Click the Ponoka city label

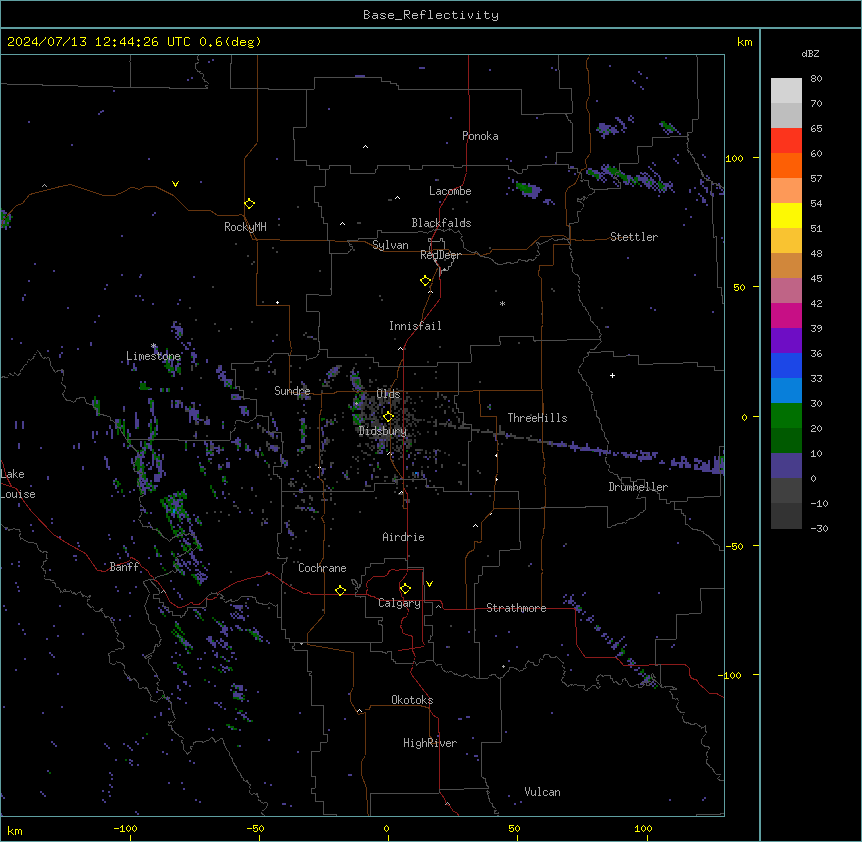[x=480, y=136]
